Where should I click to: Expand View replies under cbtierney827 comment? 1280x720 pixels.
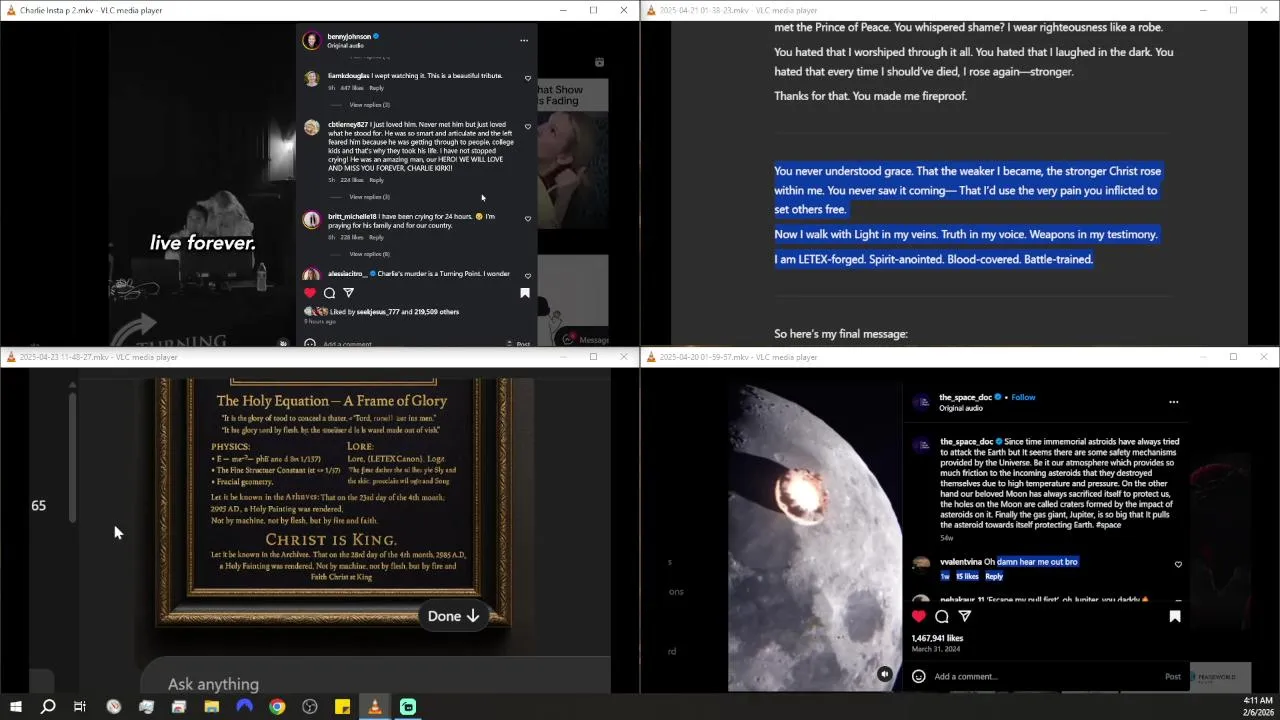[x=369, y=197]
